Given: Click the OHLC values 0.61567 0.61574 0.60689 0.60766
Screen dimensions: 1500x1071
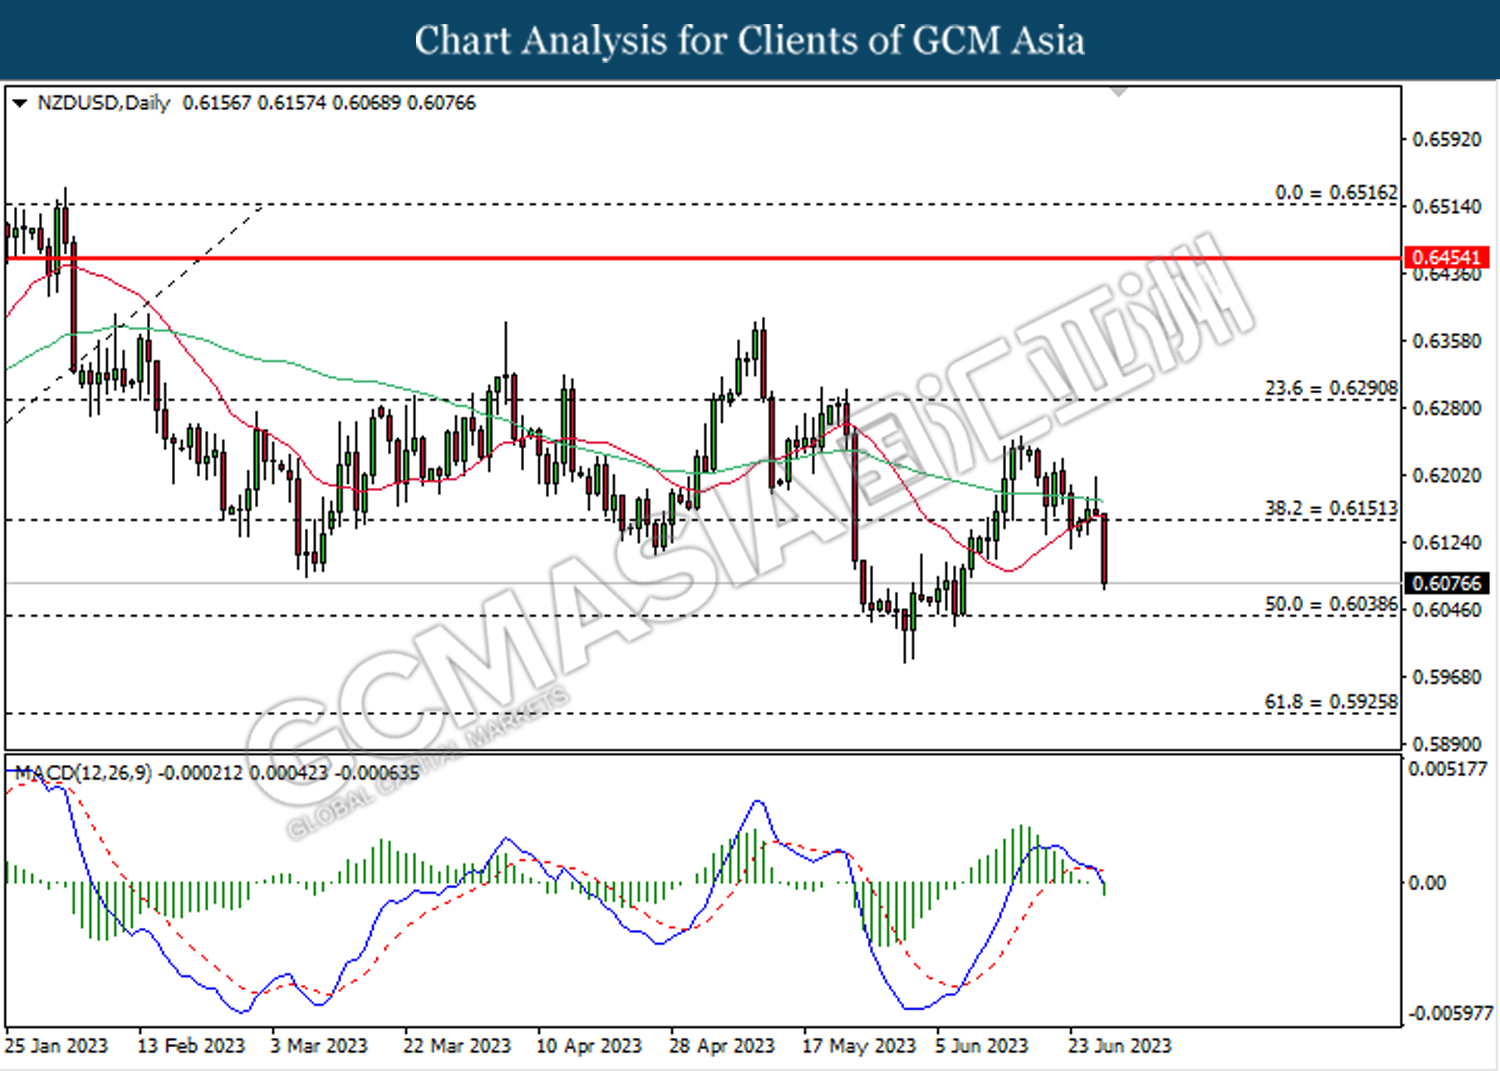Looking at the screenshot, I should [x=329, y=103].
